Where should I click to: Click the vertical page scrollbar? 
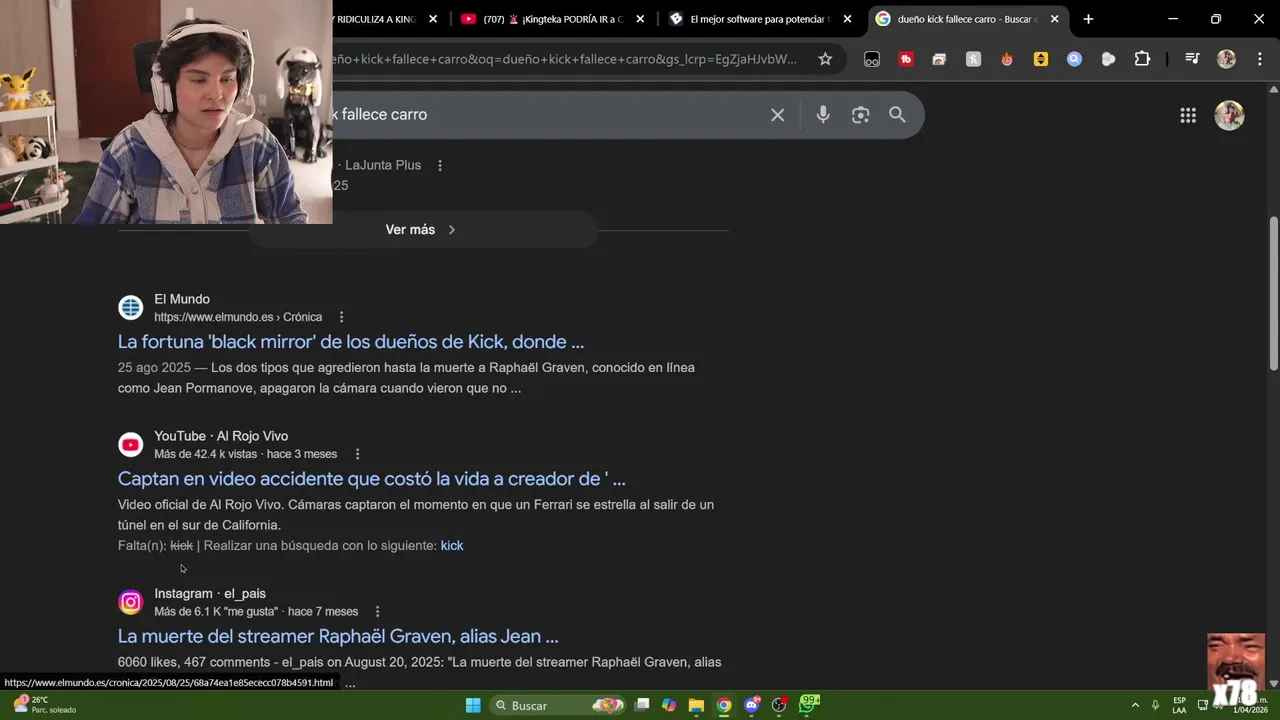(1274, 292)
